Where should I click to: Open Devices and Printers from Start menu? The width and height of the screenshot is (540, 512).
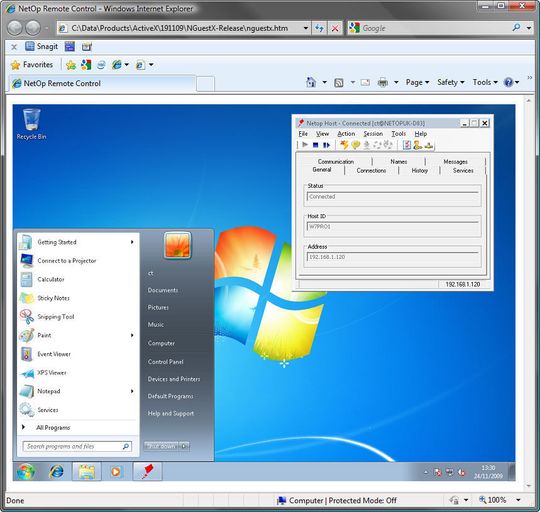(174, 379)
